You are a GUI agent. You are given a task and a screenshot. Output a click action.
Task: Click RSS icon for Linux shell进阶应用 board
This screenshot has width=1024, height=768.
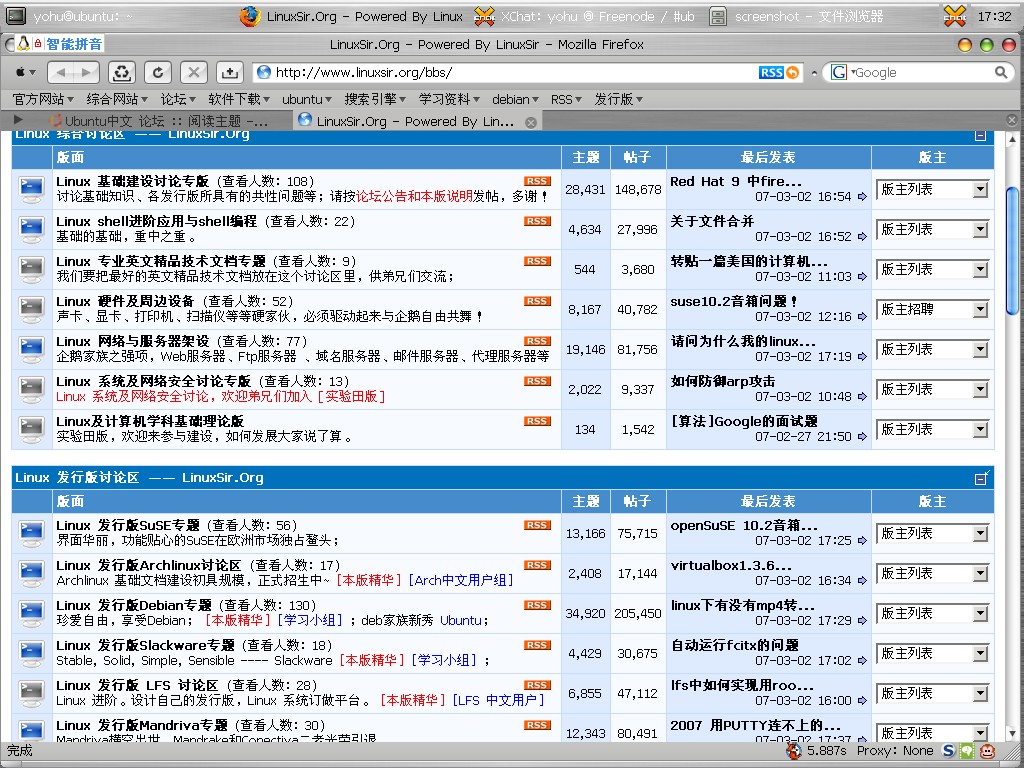point(537,221)
